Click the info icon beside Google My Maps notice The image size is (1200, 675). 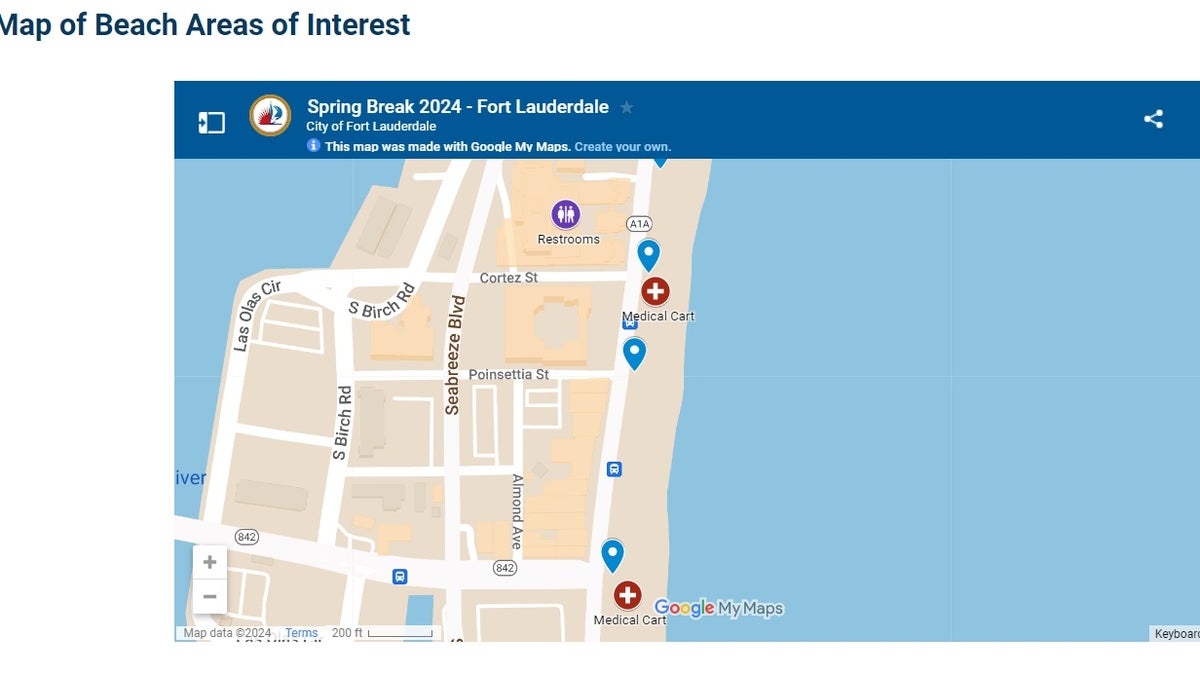(x=313, y=146)
